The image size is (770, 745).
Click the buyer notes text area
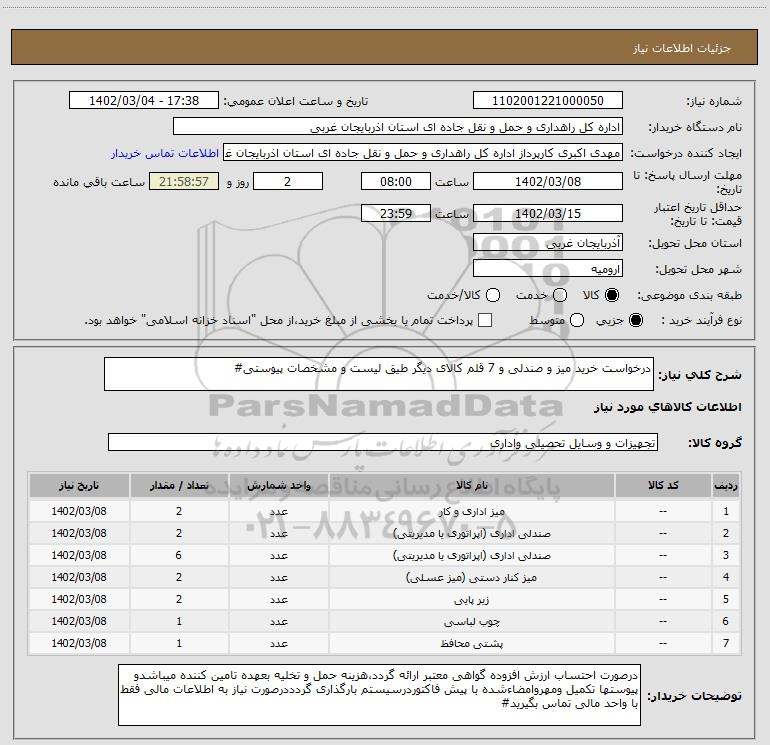click(x=379, y=695)
